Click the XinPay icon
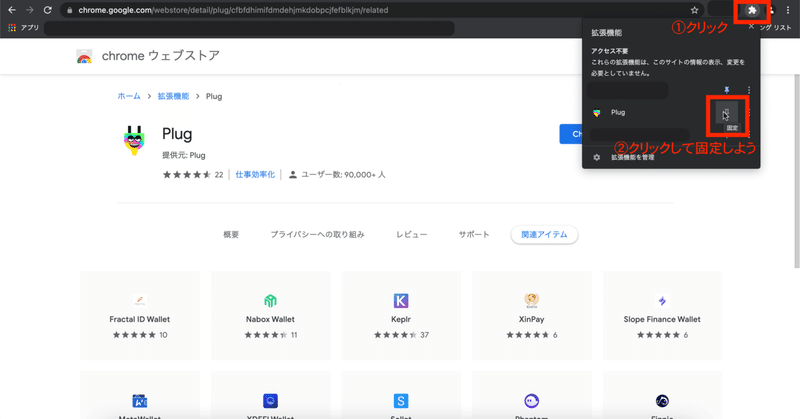This screenshot has width=800, height=419. [x=532, y=300]
